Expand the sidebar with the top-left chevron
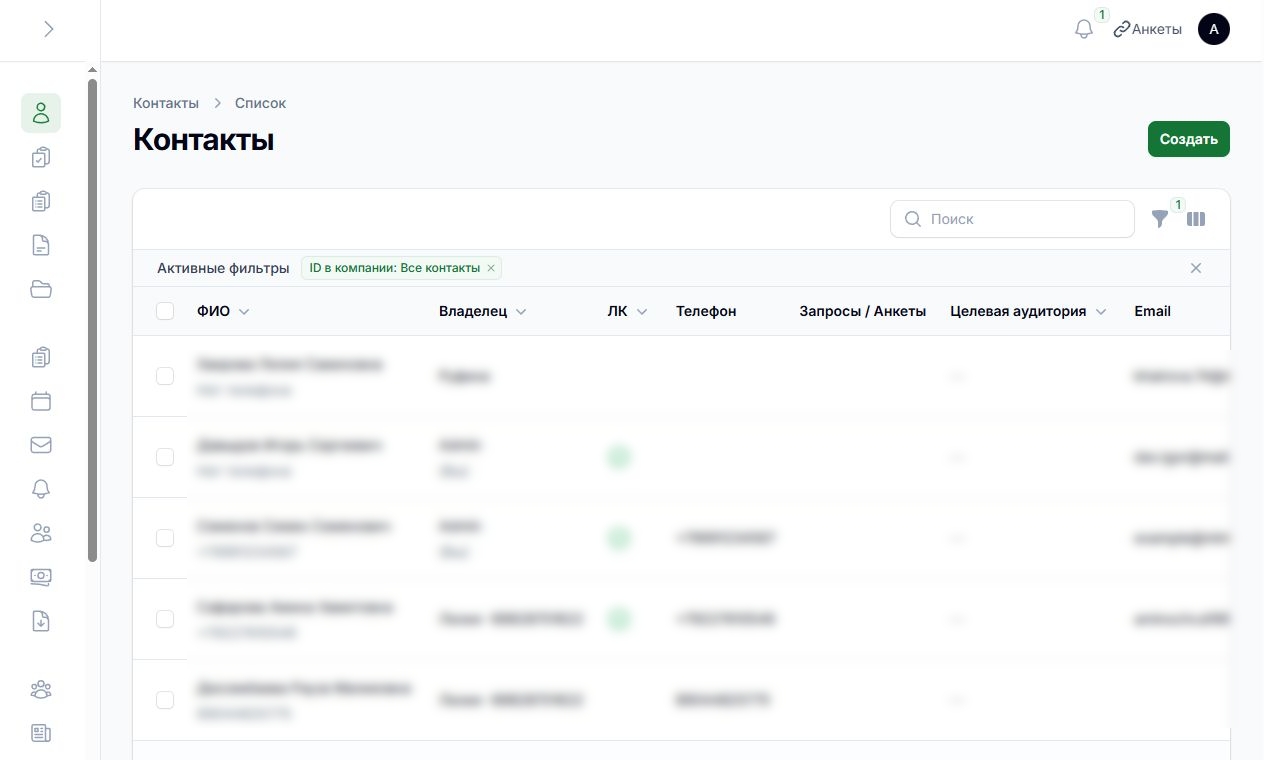This screenshot has height=760, width=1264. click(49, 29)
